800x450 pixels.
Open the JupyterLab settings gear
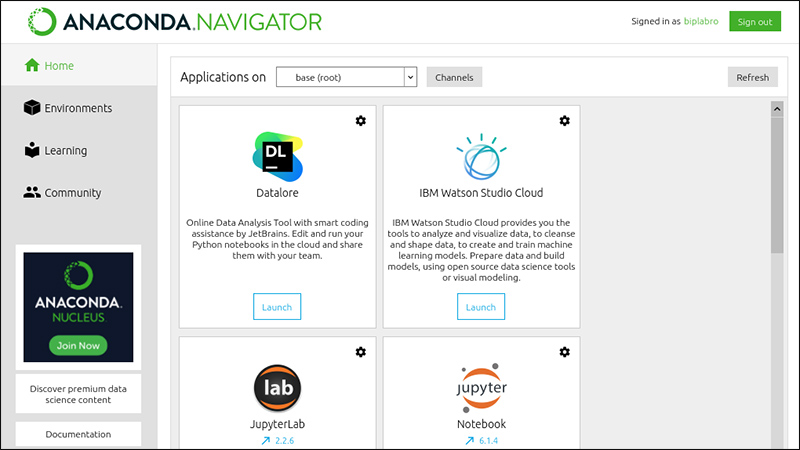pyautogui.click(x=361, y=352)
